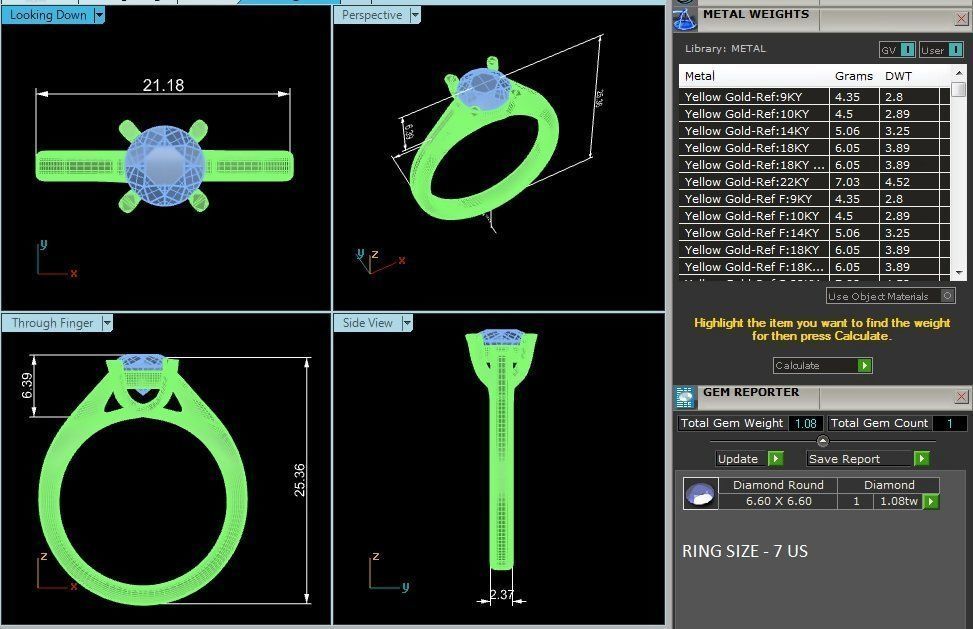Viewport: 973px width, 629px height.
Task: Click the 1.08tw weight cell
Action: pyautogui.click(x=899, y=501)
